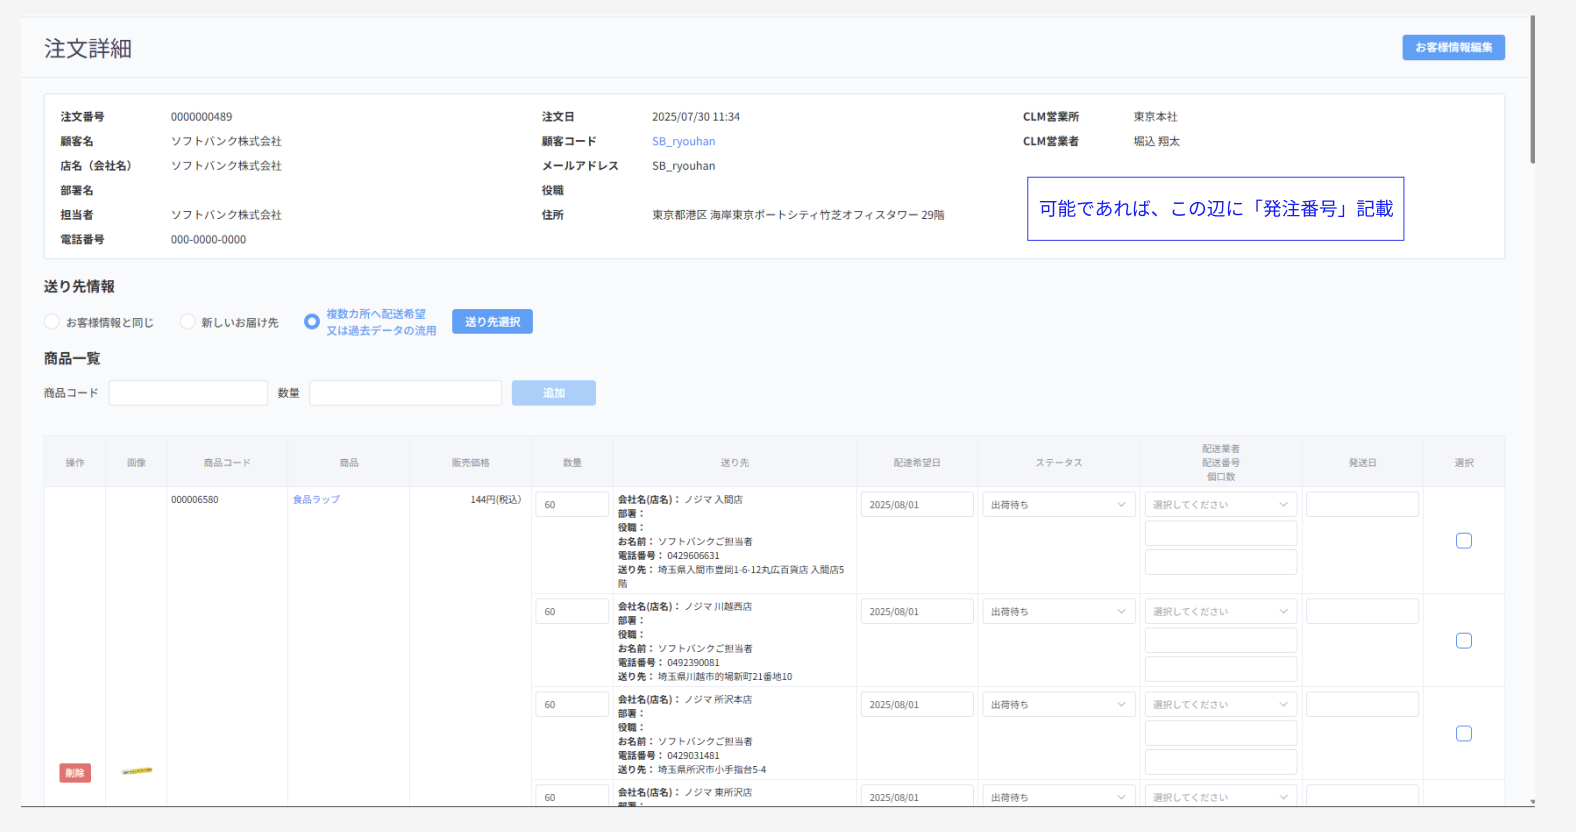Open the 出荷待ち status dropdown for 川越西店
The height and width of the screenshot is (832, 1576).
coord(1058,612)
